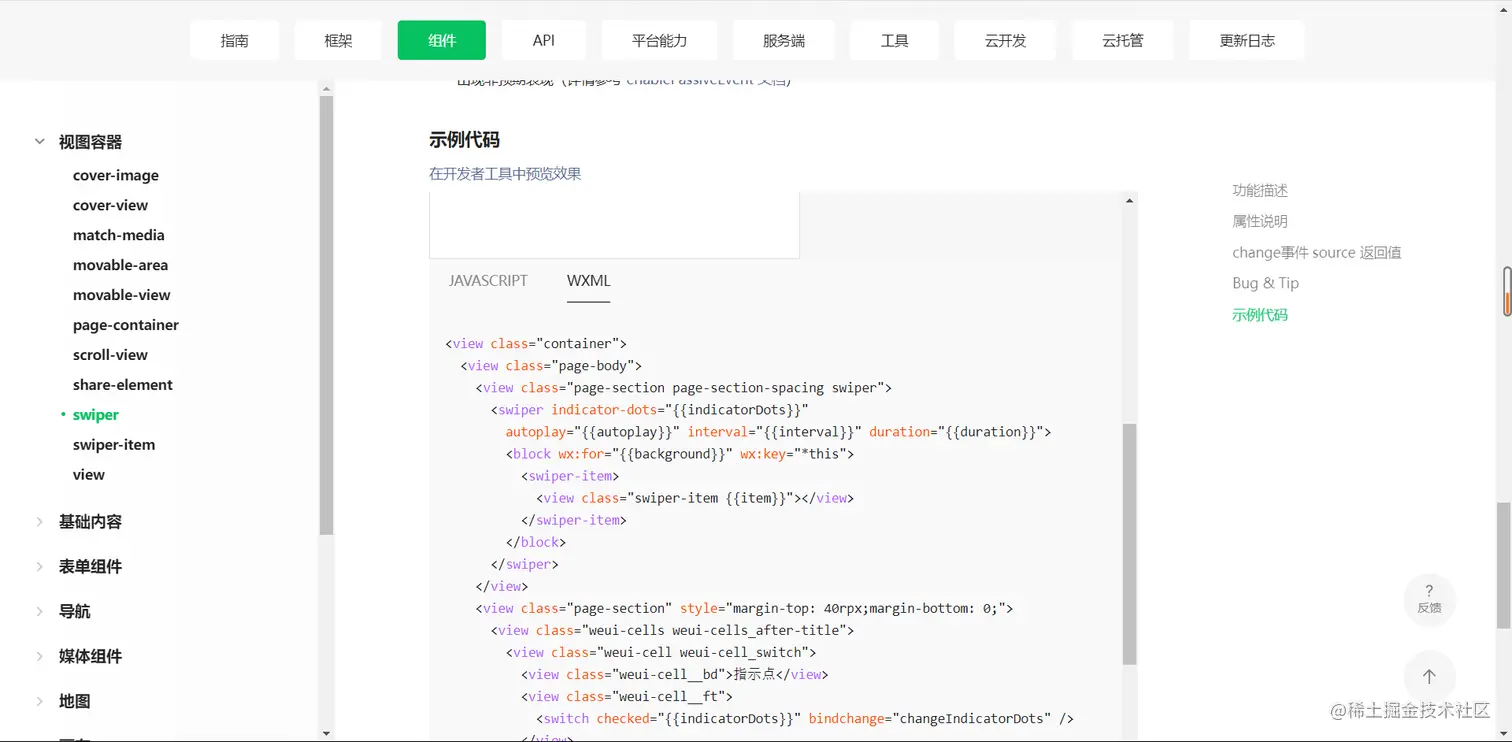Select the active swiper sidebar item
The image size is (1512, 742).
click(96, 415)
